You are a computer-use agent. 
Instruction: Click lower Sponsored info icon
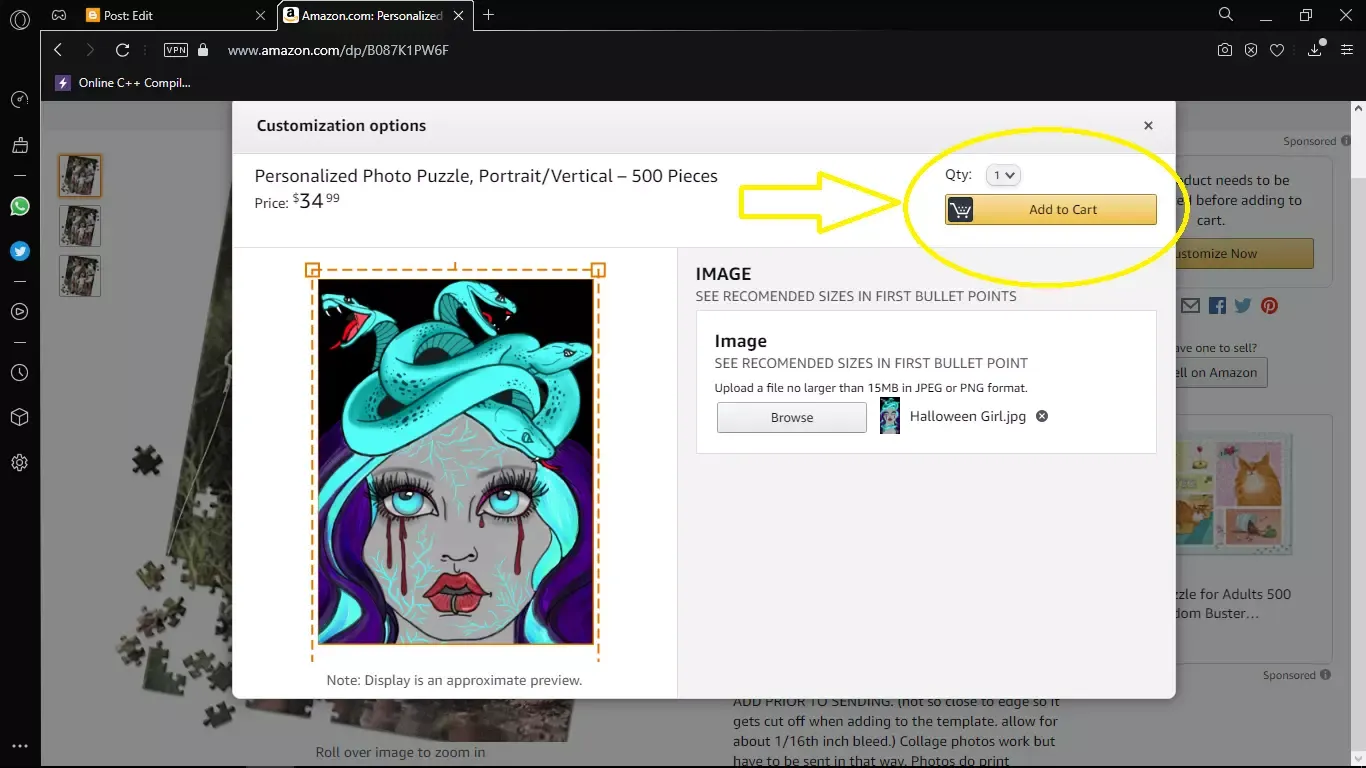pos(1325,675)
